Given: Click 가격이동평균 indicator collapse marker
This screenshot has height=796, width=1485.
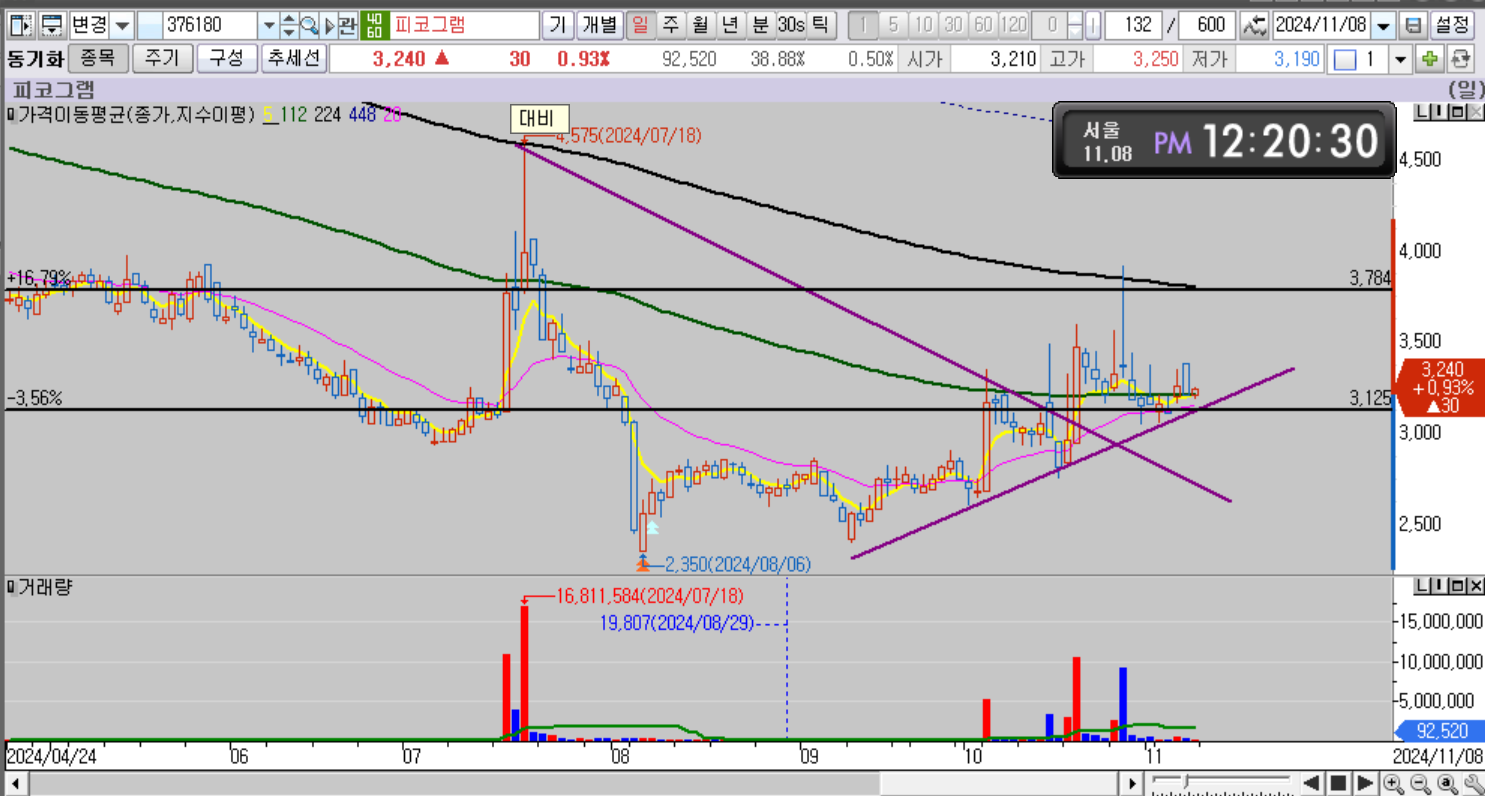Looking at the screenshot, I should [x=11, y=116].
